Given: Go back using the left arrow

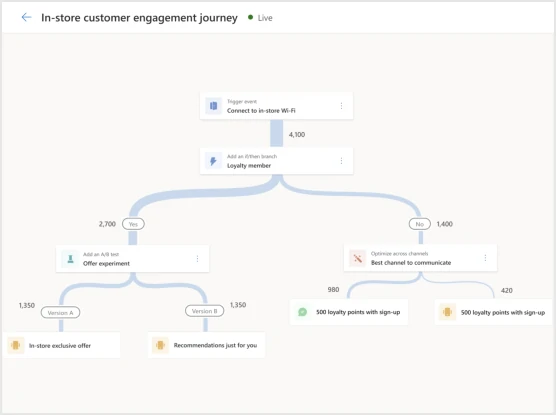Looking at the screenshot, I should [x=26, y=17].
